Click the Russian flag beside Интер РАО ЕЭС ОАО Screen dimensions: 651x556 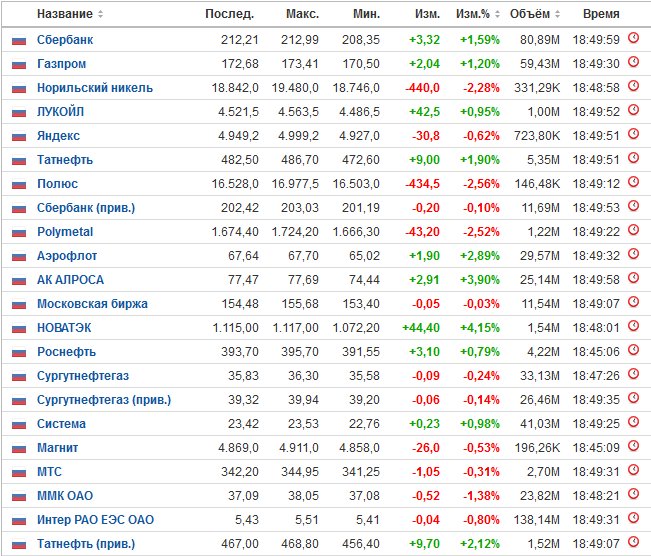tap(19, 521)
